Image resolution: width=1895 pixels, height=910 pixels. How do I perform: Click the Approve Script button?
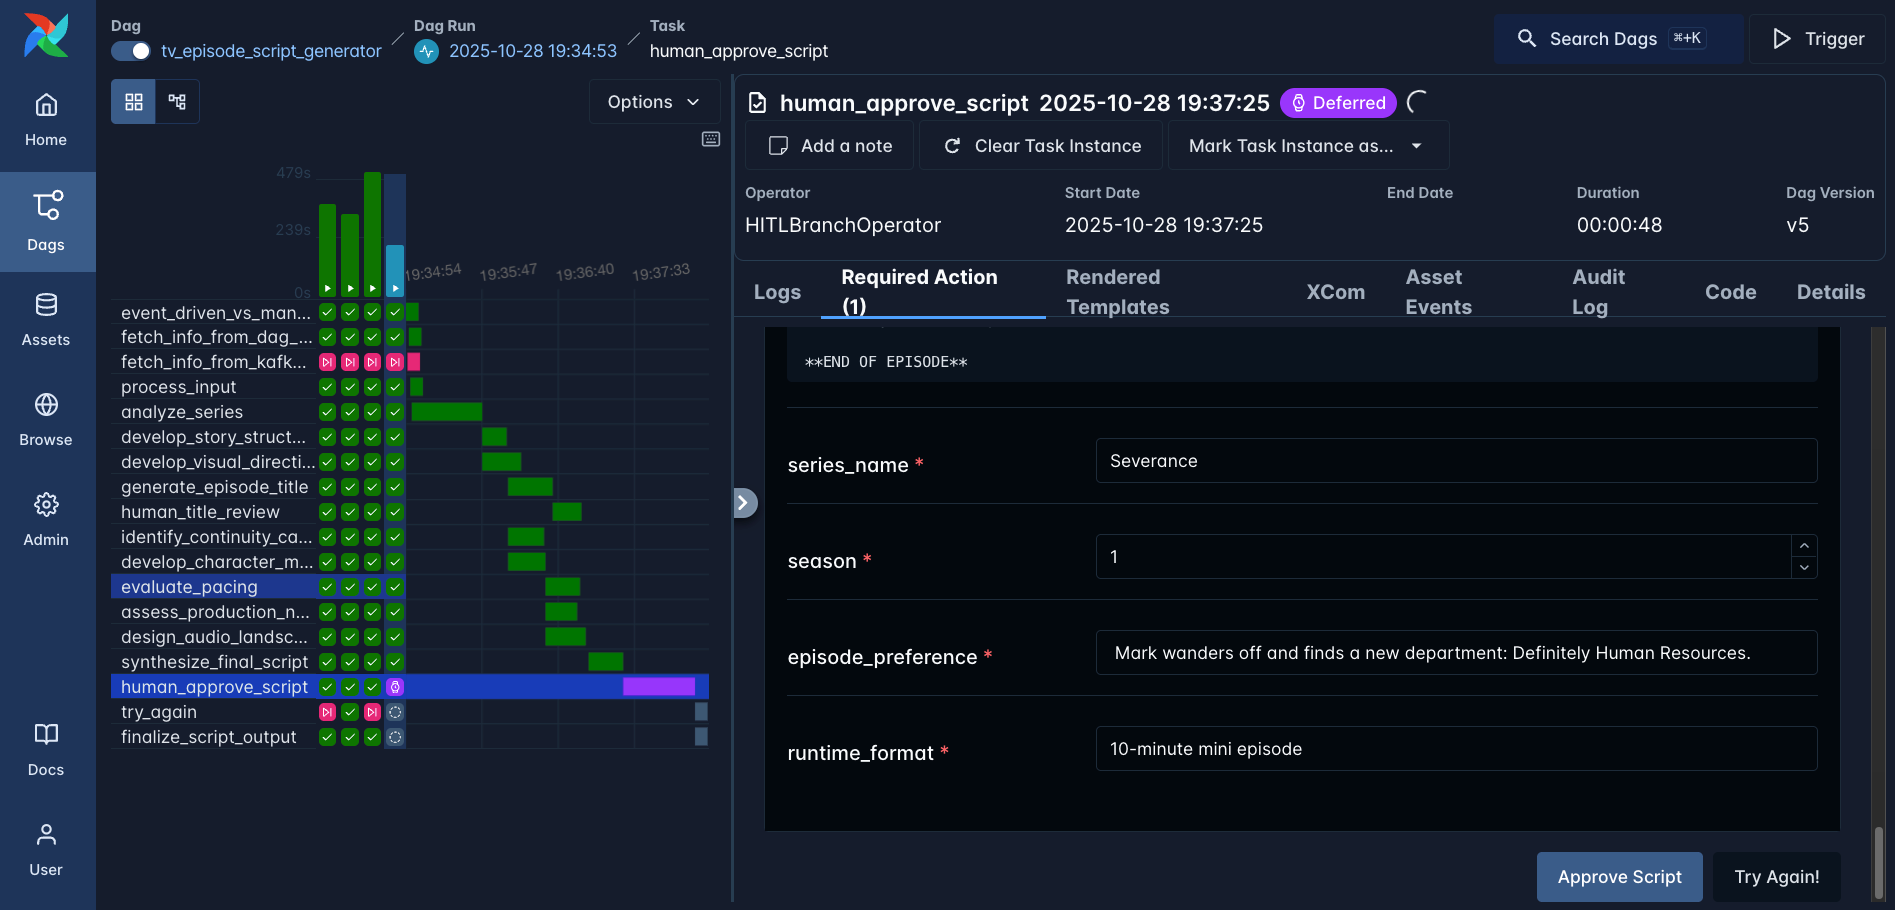[x=1619, y=877]
